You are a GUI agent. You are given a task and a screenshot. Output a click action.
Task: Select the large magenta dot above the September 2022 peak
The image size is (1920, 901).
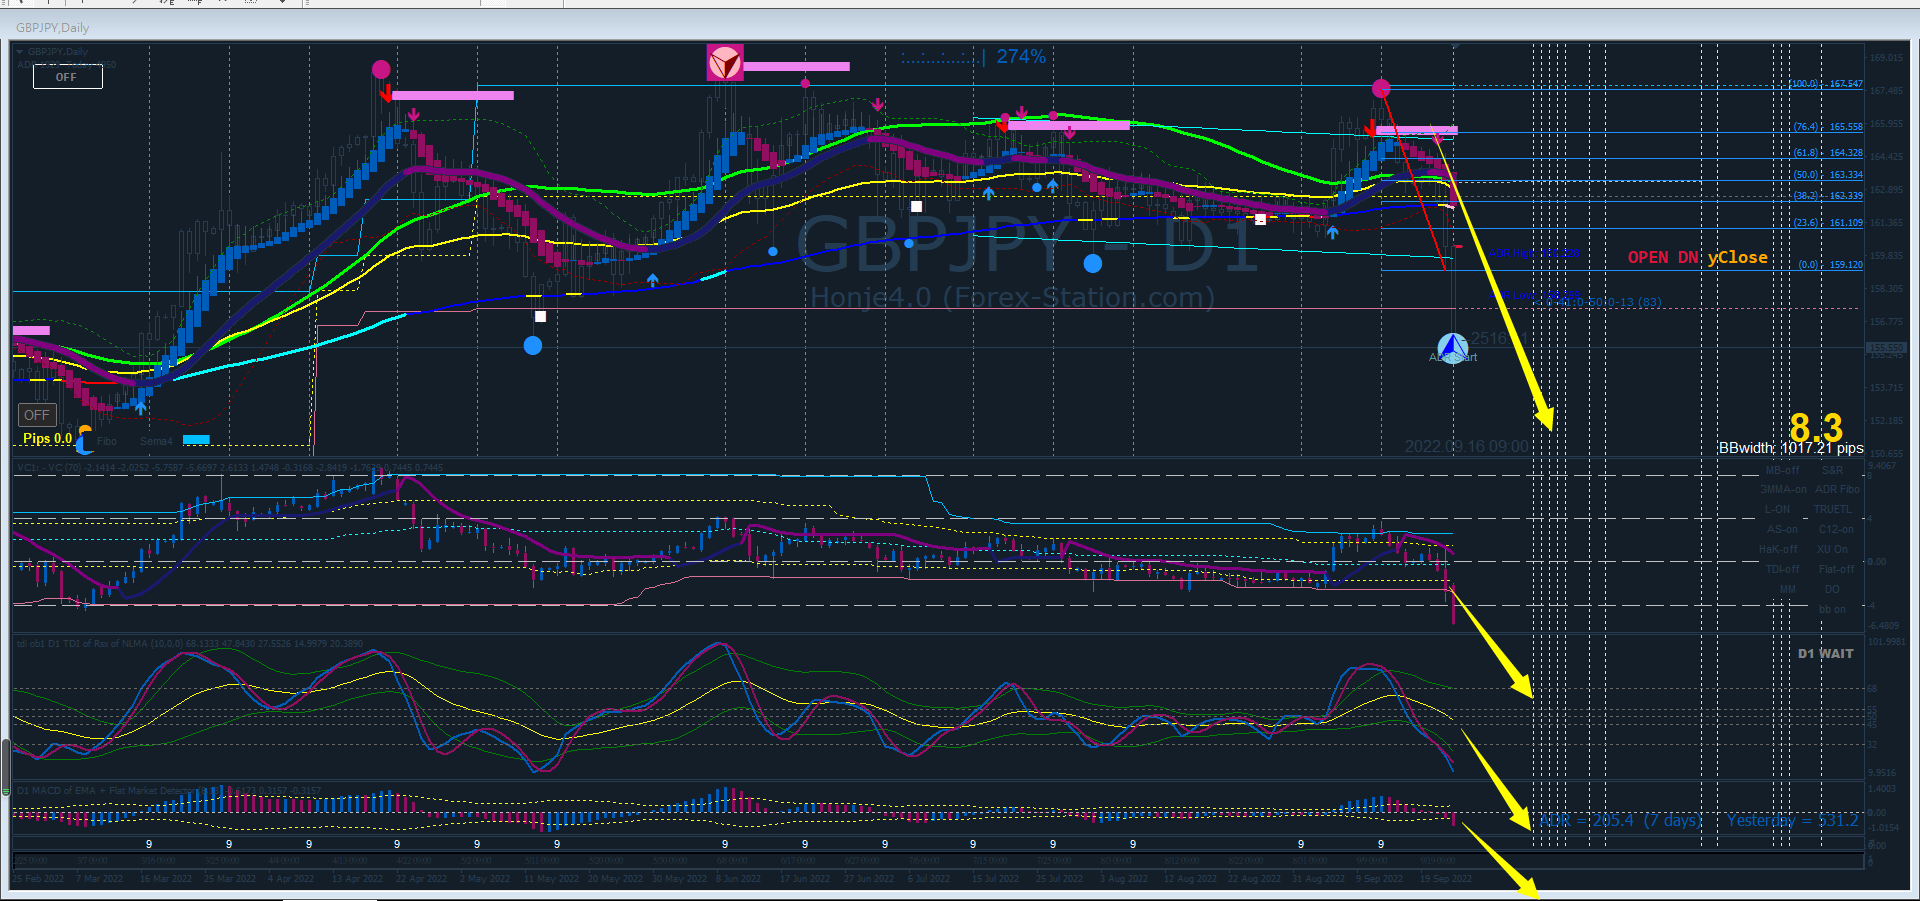point(1381,89)
